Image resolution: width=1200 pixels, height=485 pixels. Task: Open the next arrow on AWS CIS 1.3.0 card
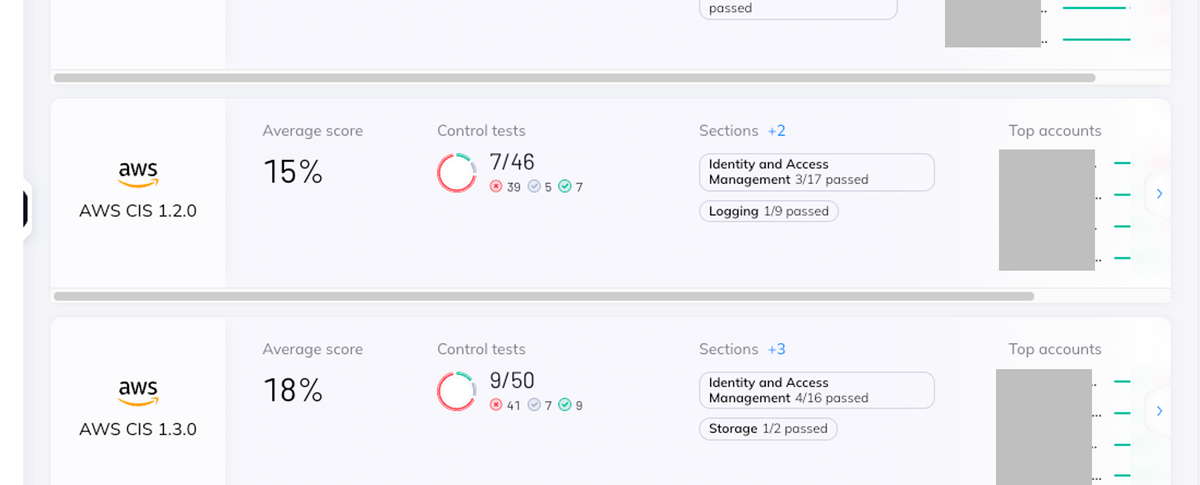pyautogui.click(x=1159, y=411)
